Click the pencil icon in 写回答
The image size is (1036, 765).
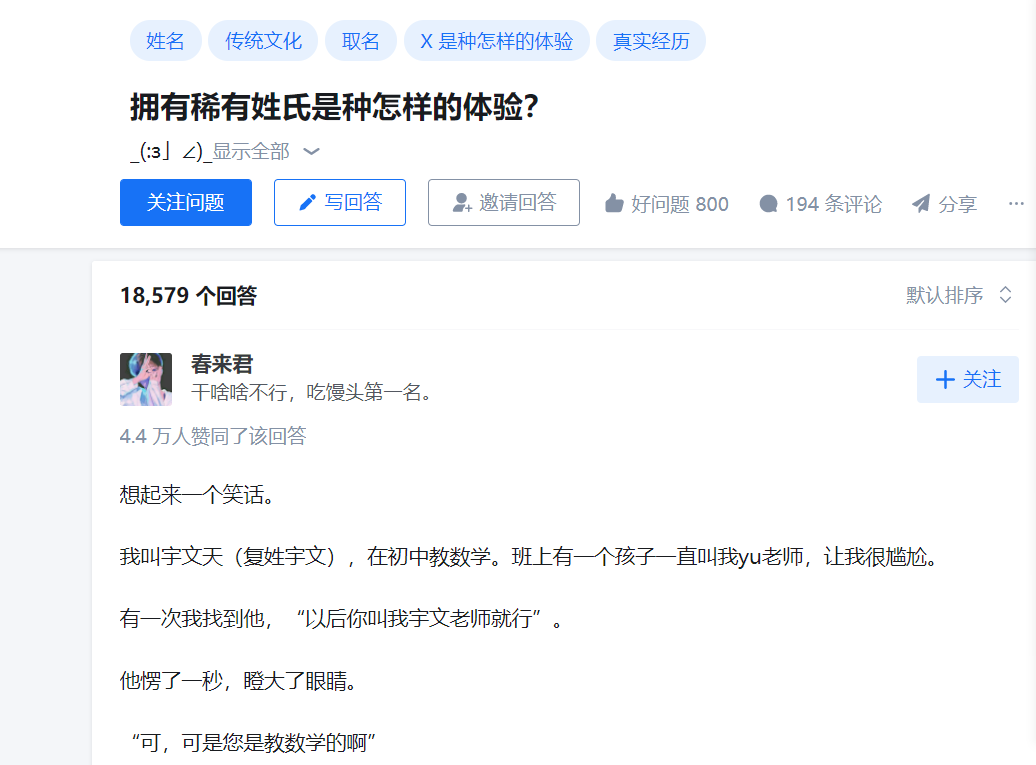point(307,203)
